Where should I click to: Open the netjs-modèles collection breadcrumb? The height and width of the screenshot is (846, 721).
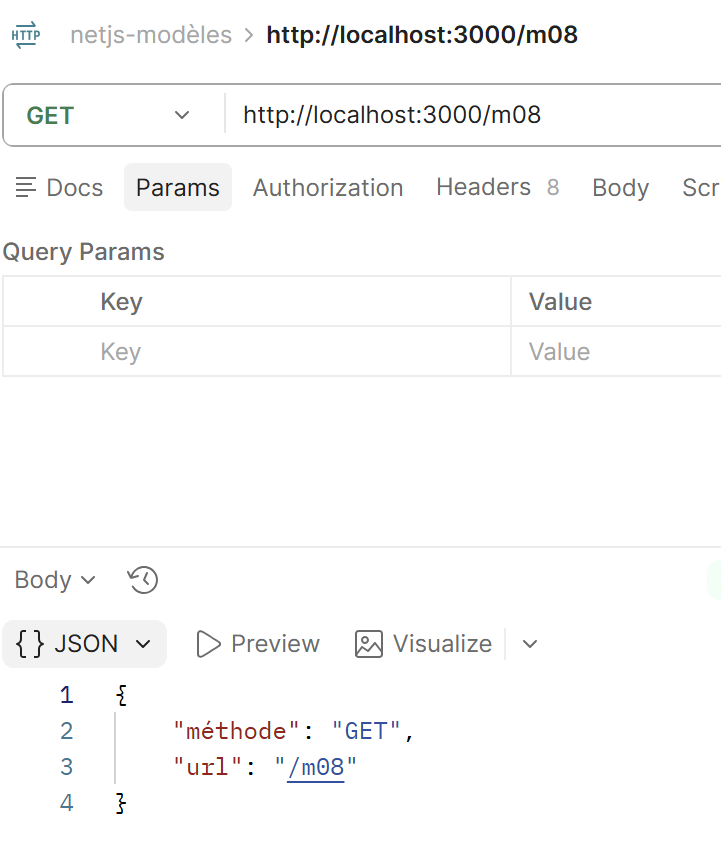(151, 35)
